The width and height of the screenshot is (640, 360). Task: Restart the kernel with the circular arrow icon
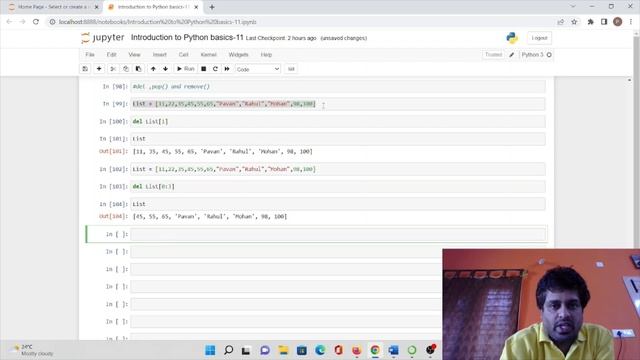[x=215, y=69]
